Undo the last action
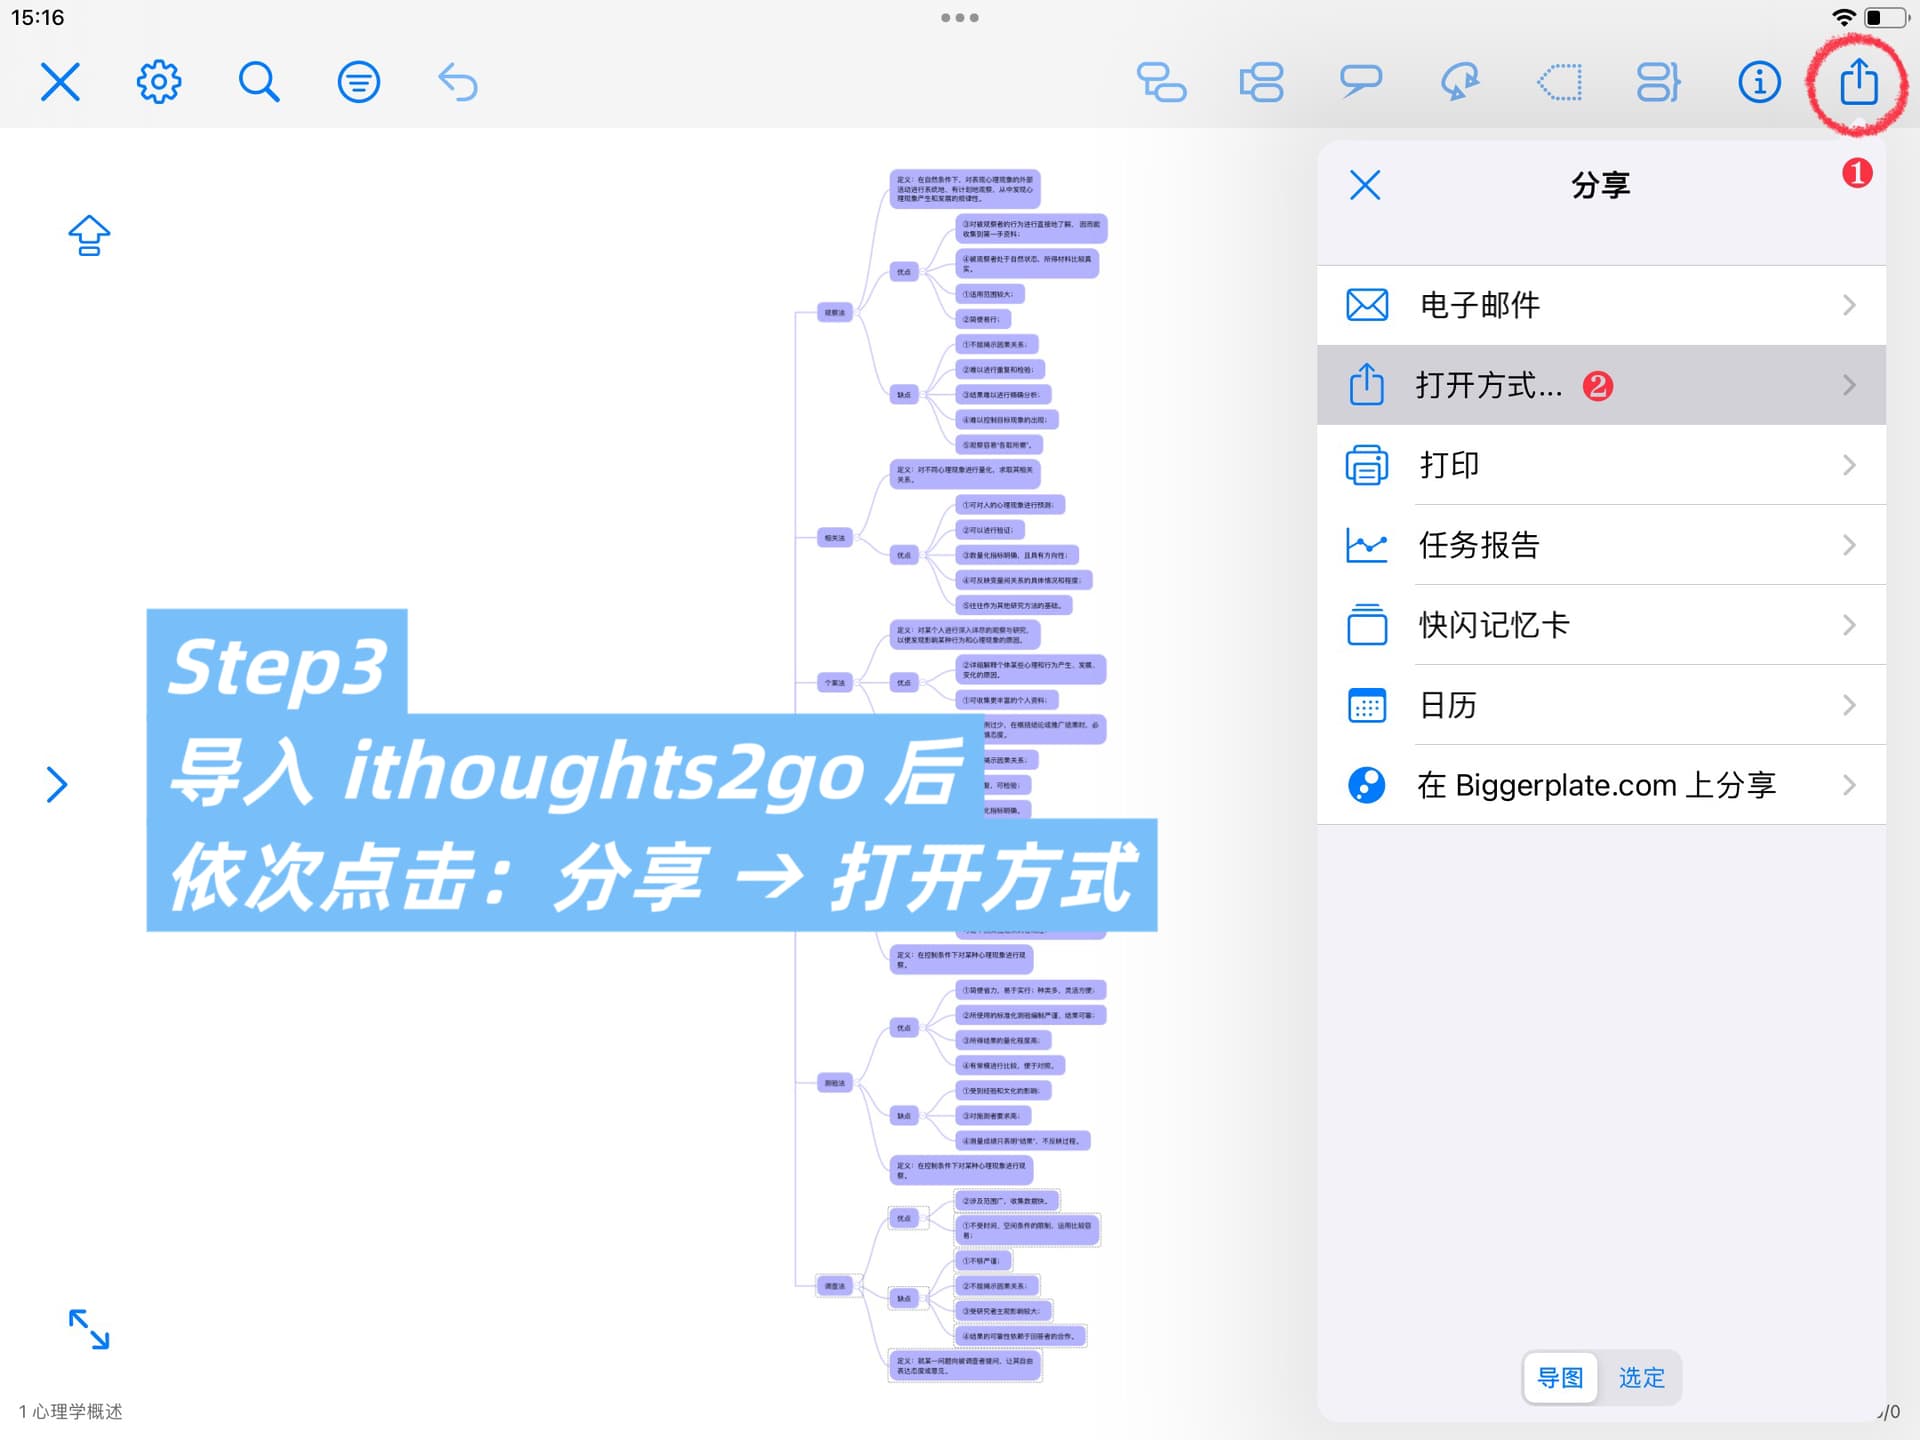The height and width of the screenshot is (1440, 1920). click(x=458, y=82)
